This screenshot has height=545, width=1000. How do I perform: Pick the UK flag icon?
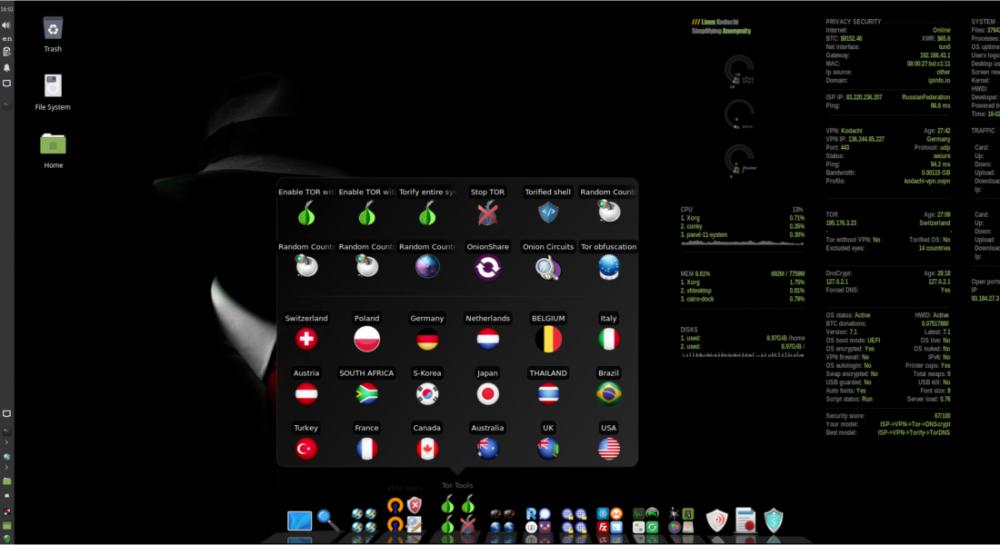click(548, 449)
